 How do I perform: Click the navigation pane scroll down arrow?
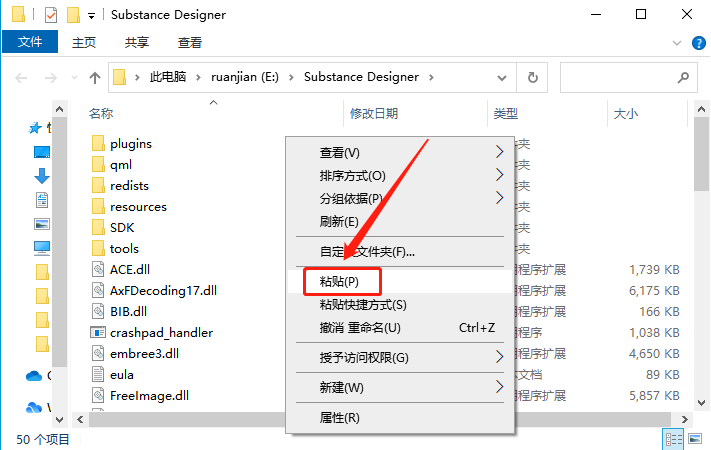[59, 419]
